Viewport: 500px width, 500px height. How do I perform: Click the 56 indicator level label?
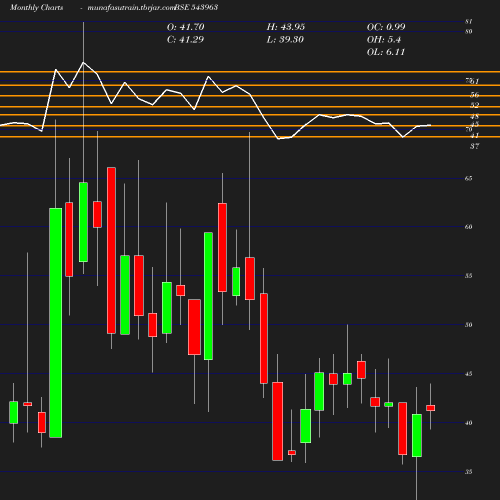(475, 95)
